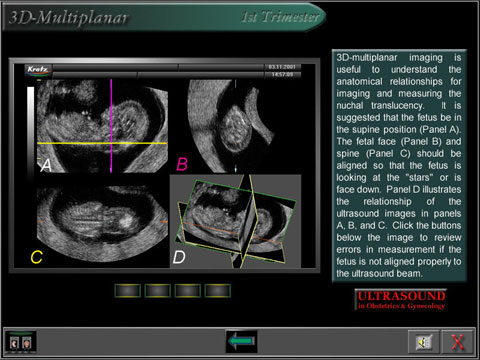Viewport: 480px width, 360px height.
Task: Click the 3D-Multiplanar title banner
Action: 68,17
